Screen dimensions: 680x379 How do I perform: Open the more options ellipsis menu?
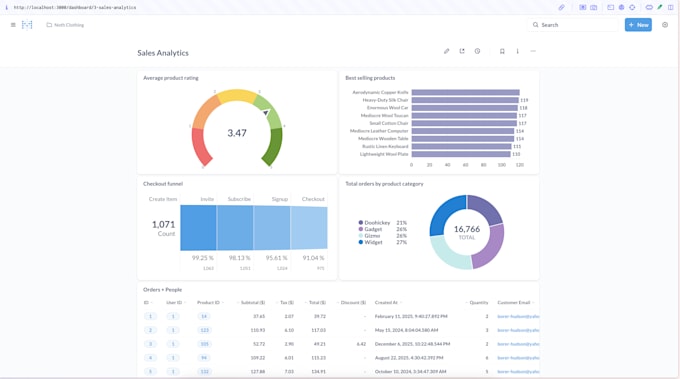533,51
